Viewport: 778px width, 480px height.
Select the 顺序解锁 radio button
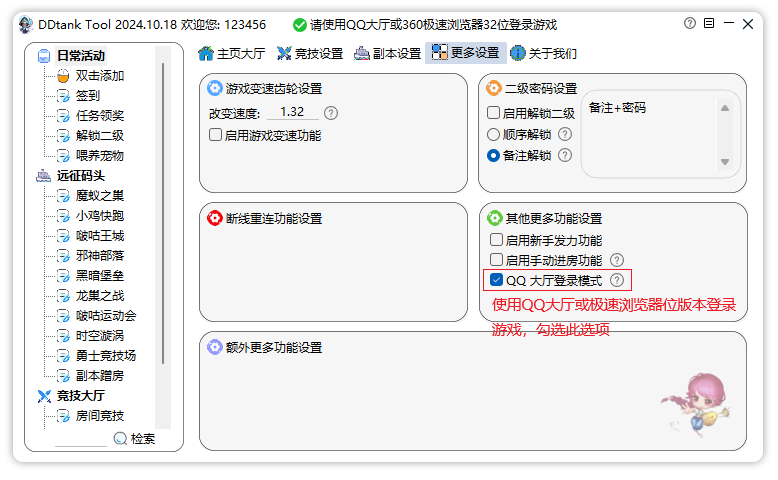click(493, 135)
